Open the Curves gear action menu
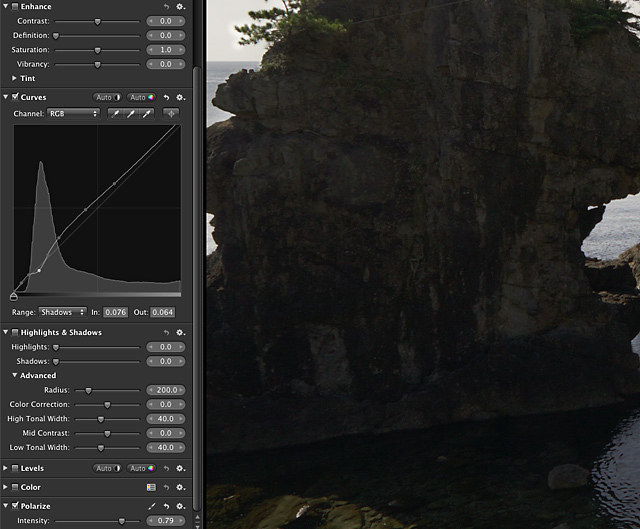This screenshot has width=640, height=529. 180,97
